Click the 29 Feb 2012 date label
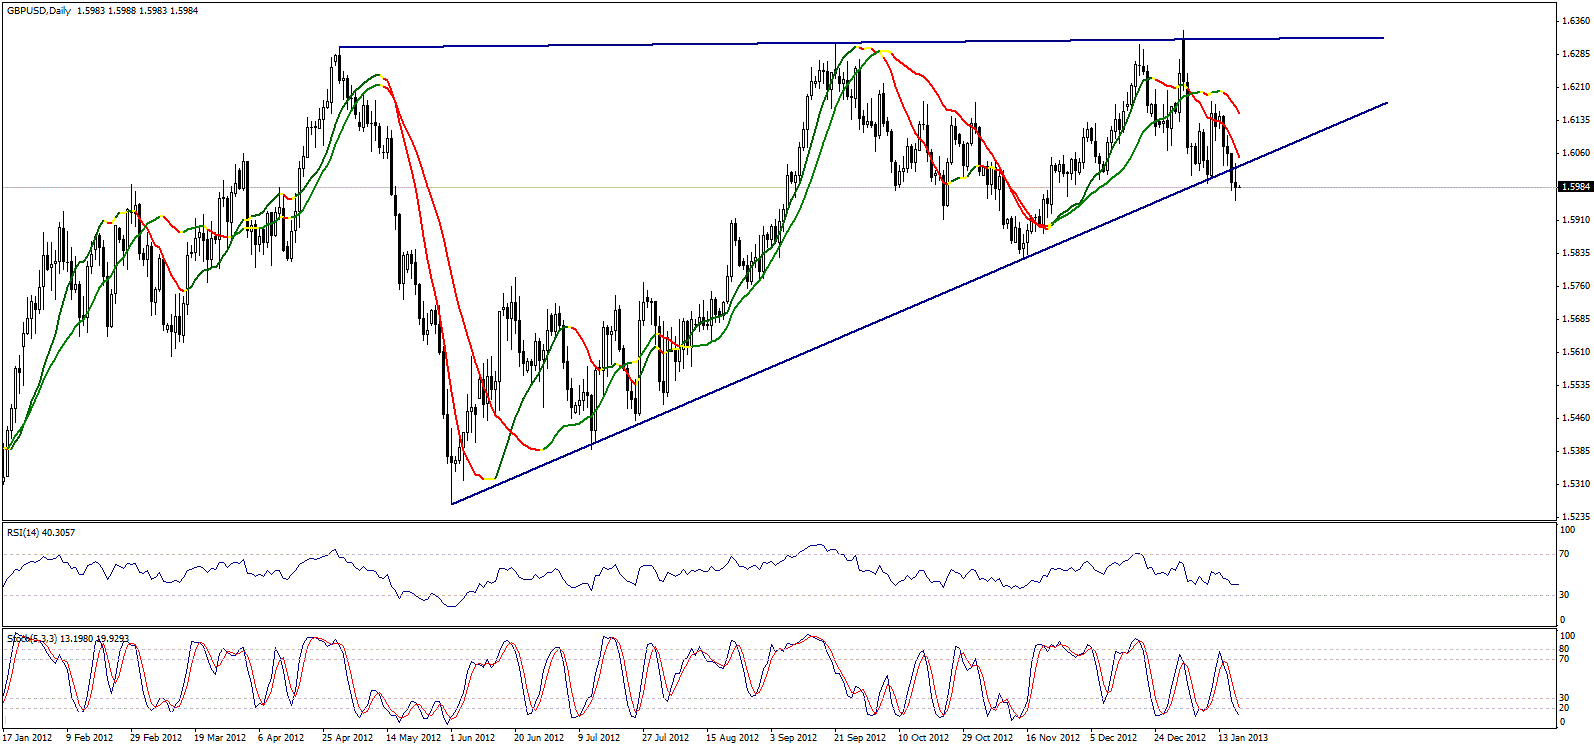This screenshot has width=1594, height=745. point(156,738)
